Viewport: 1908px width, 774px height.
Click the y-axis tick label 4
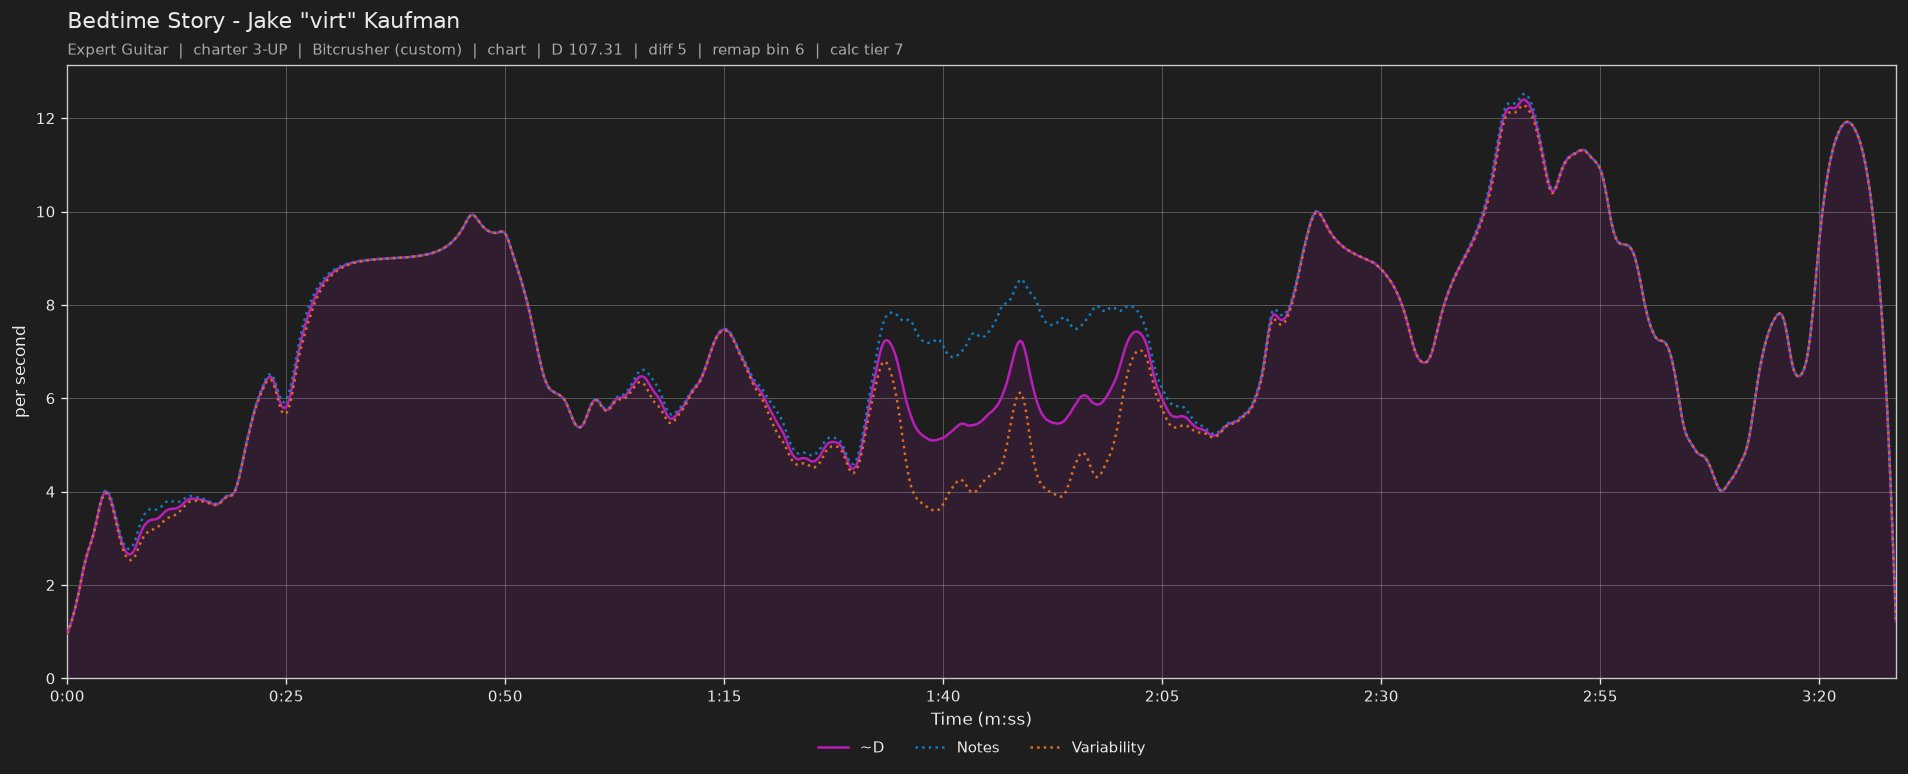coord(52,492)
